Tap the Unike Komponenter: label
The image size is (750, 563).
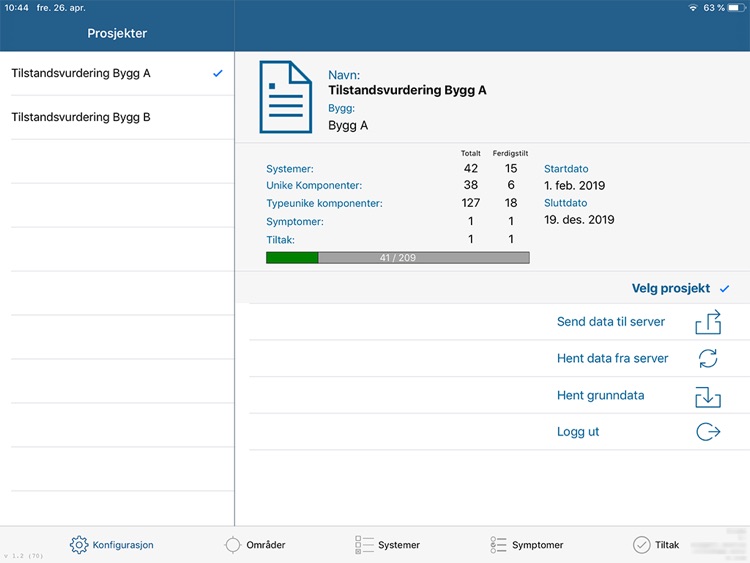pyautogui.click(x=314, y=186)
